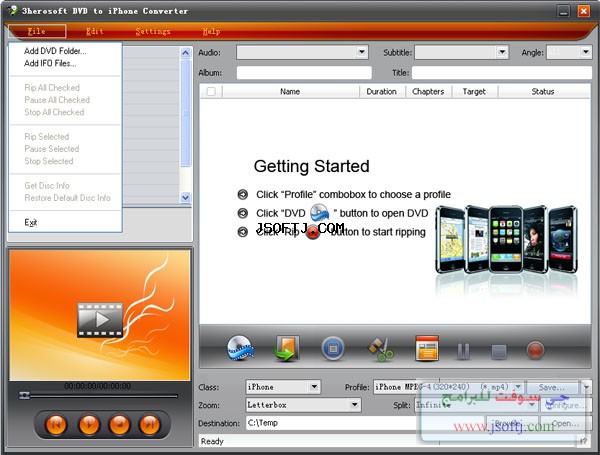
Task: Click the stop ripping square icon
Action: (x=499, y=351)
